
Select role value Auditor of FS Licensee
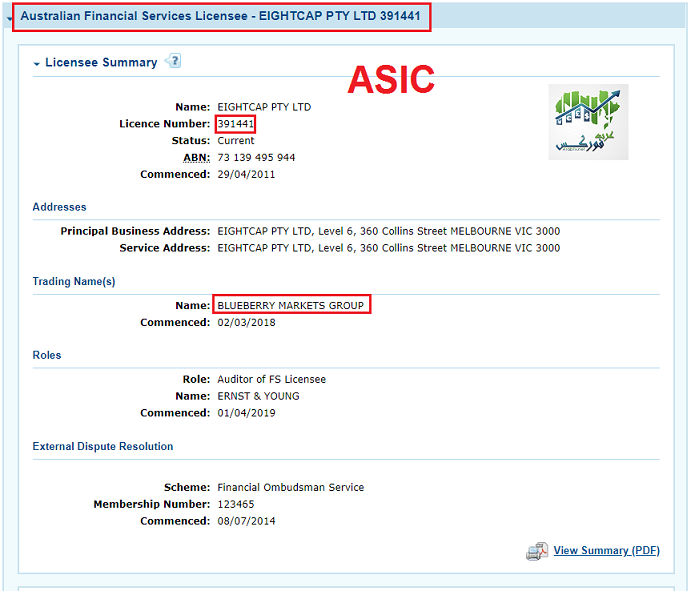pos(271,379)
